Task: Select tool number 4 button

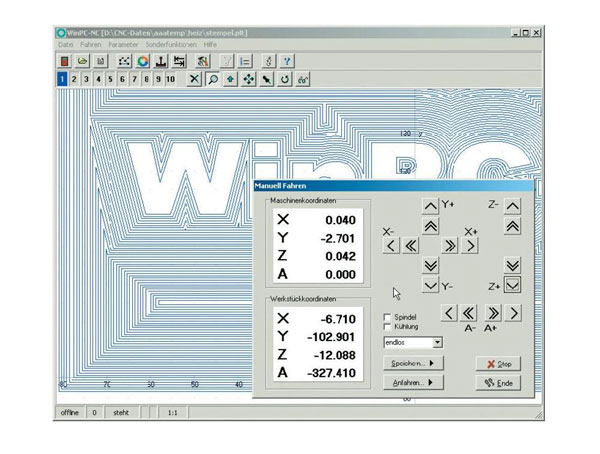Action: [98, 79]
